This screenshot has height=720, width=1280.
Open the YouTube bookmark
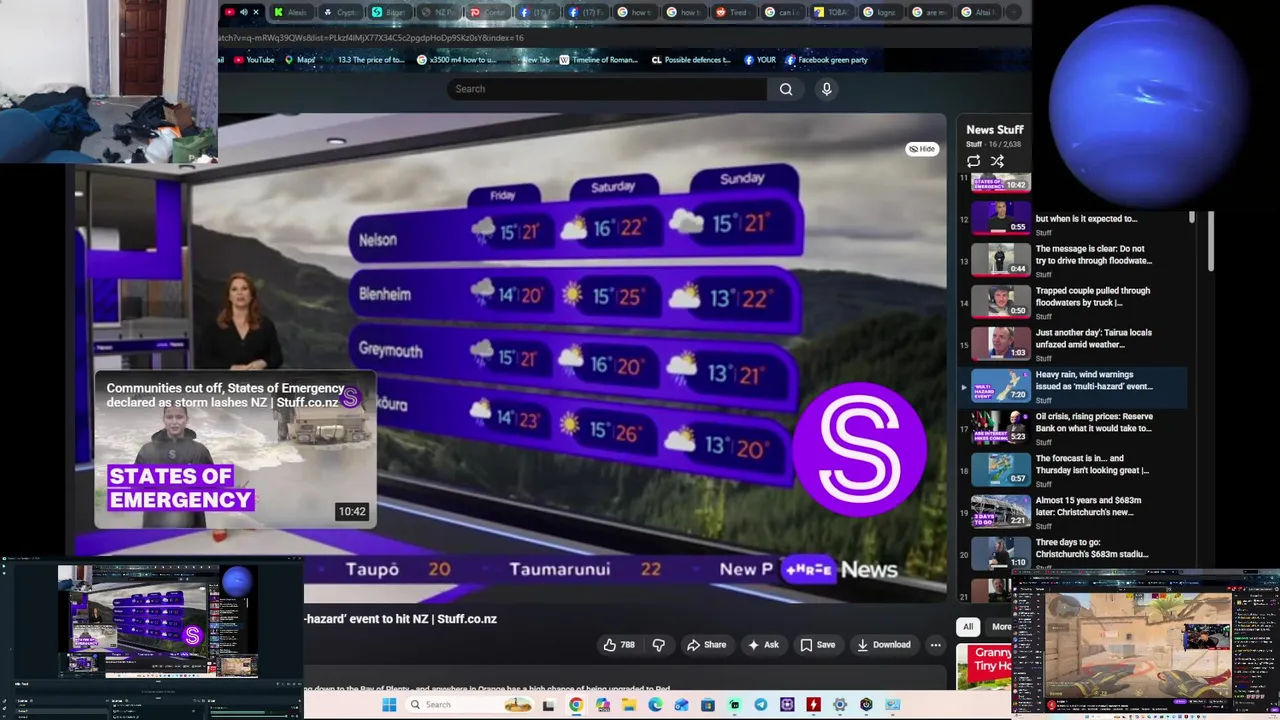pyautogui.click(x=254, y=60)
